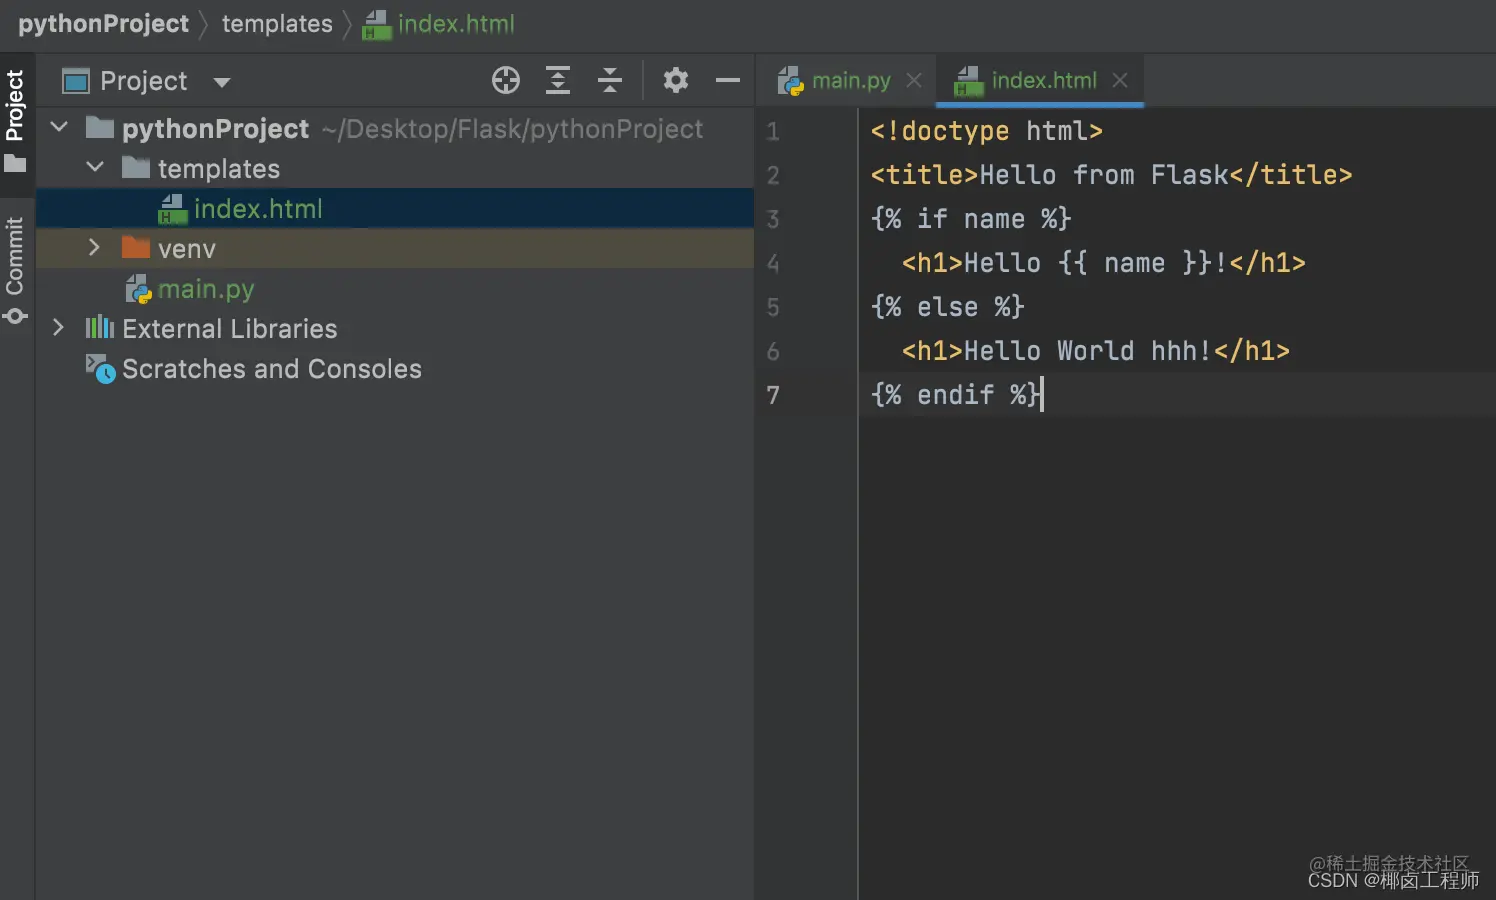Click index.html in the breadcrumb bar
The width and height of the screenshot is (1496, 900).
coord(456,24)
